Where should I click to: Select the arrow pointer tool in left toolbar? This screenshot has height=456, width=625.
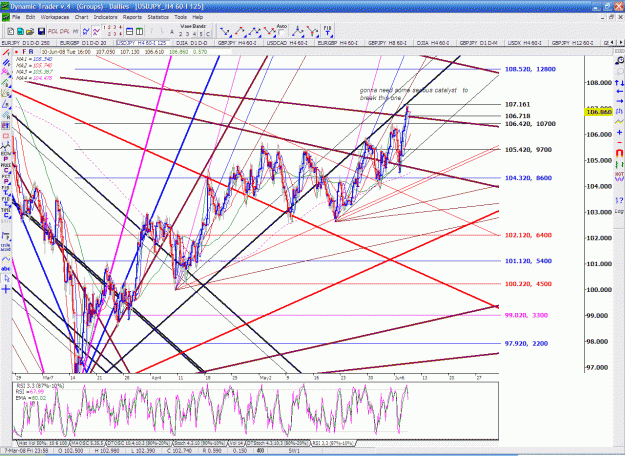pos(6,279)
